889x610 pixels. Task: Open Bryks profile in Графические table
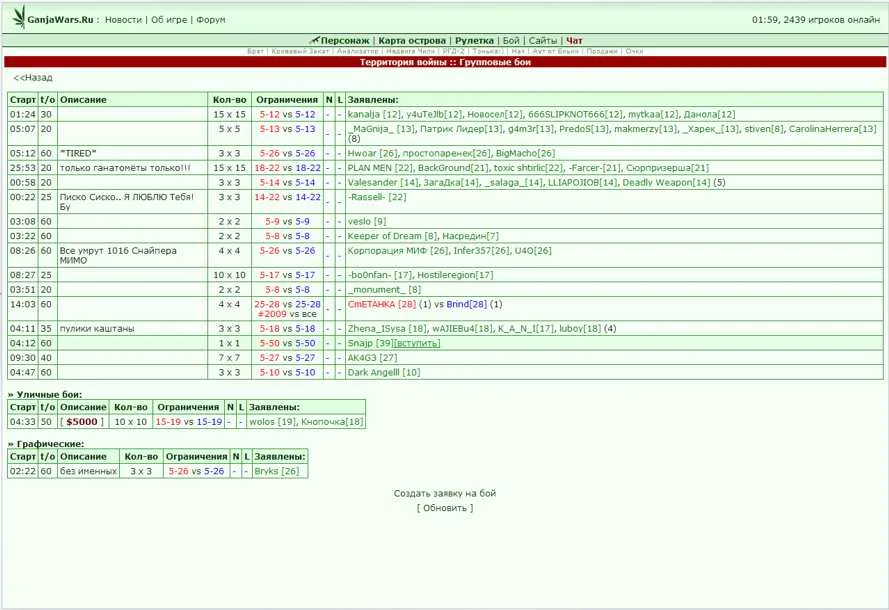pyautogui.click(x=265, y=471)
